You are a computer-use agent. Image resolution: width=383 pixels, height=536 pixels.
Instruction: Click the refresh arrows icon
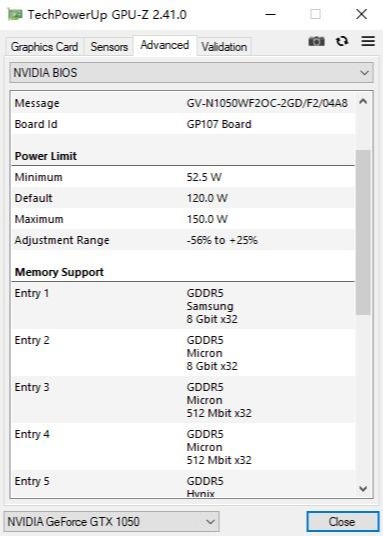342,41
